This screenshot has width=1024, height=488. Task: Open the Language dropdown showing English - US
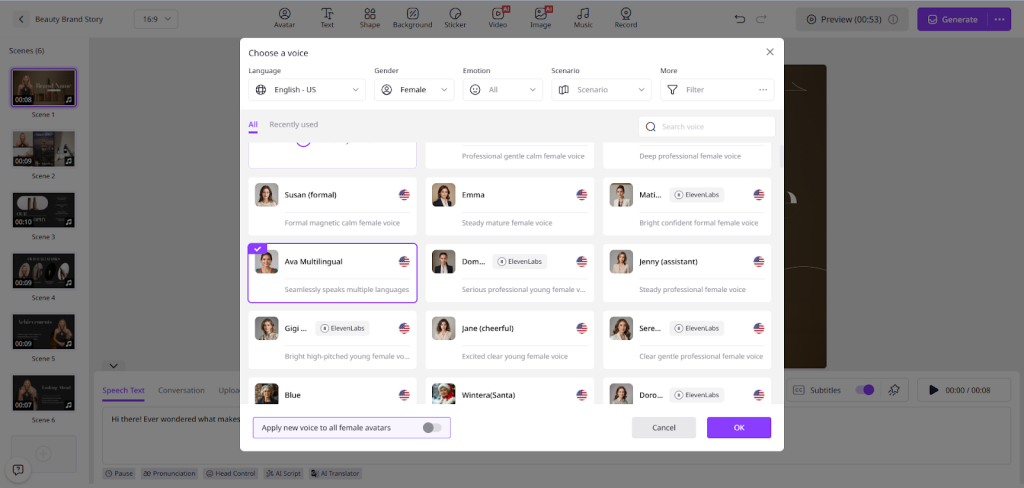[307, 90]
